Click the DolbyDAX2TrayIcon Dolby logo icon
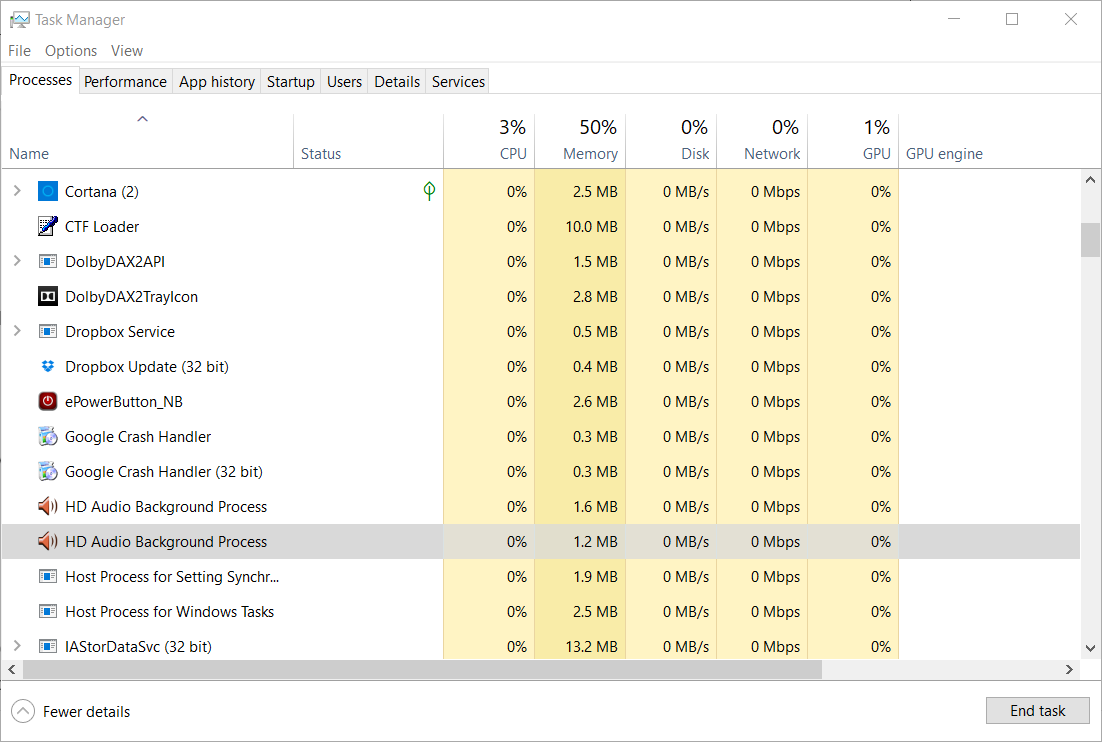Viewport: 1102px width, 742px height. pyautogui.click(x=48, y=297)
